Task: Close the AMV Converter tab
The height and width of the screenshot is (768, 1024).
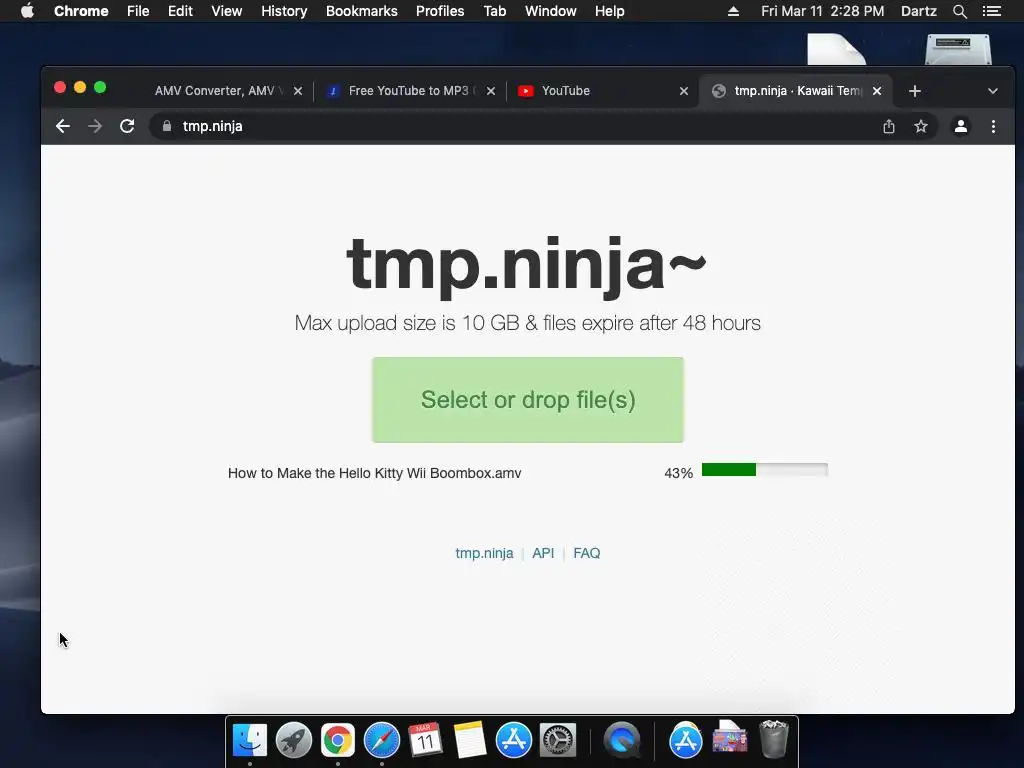Action: point(298,91)
